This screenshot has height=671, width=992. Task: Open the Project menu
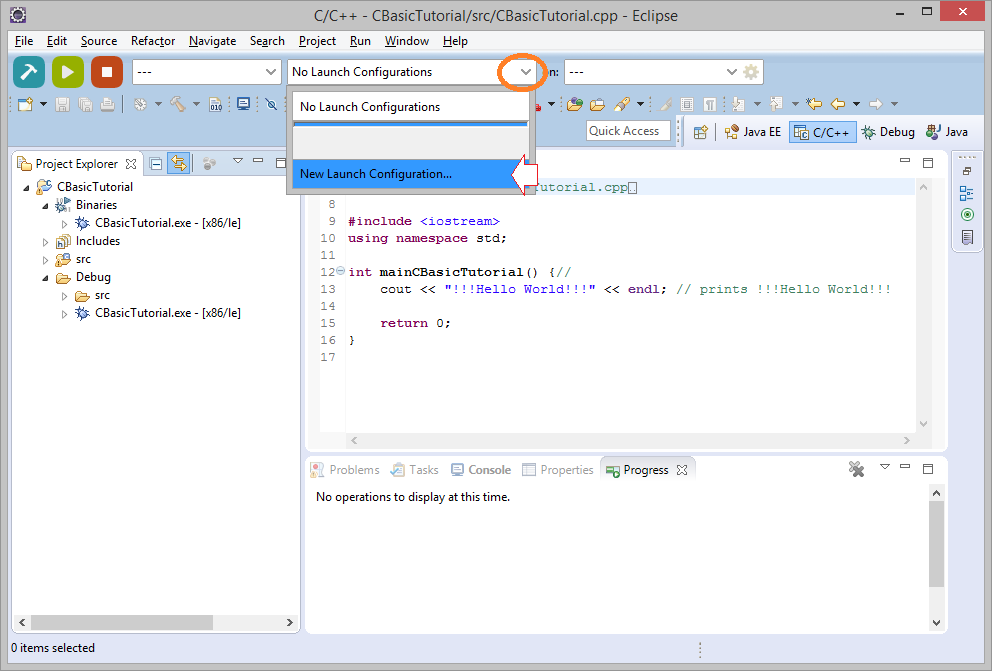[x=318, y=41]
